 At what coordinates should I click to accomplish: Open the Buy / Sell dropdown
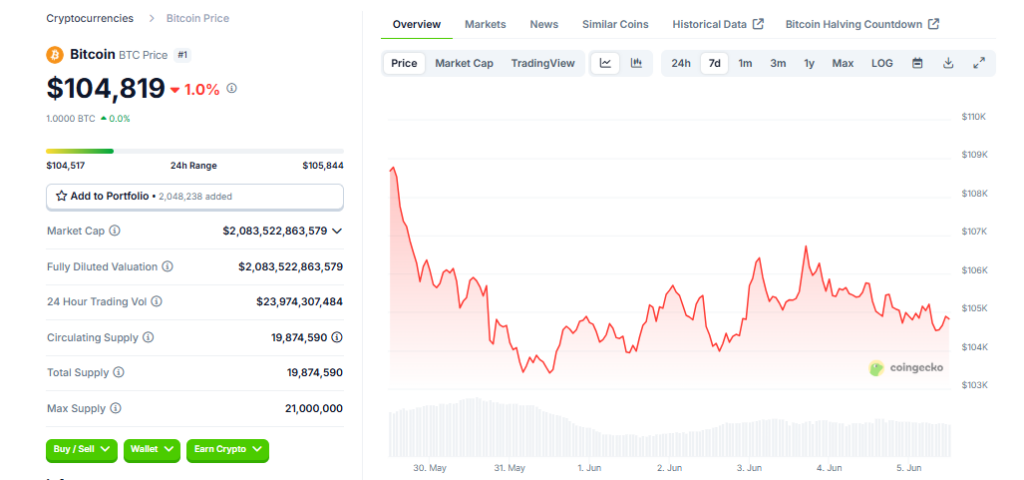pyautogui.click(x=82, y=449)
